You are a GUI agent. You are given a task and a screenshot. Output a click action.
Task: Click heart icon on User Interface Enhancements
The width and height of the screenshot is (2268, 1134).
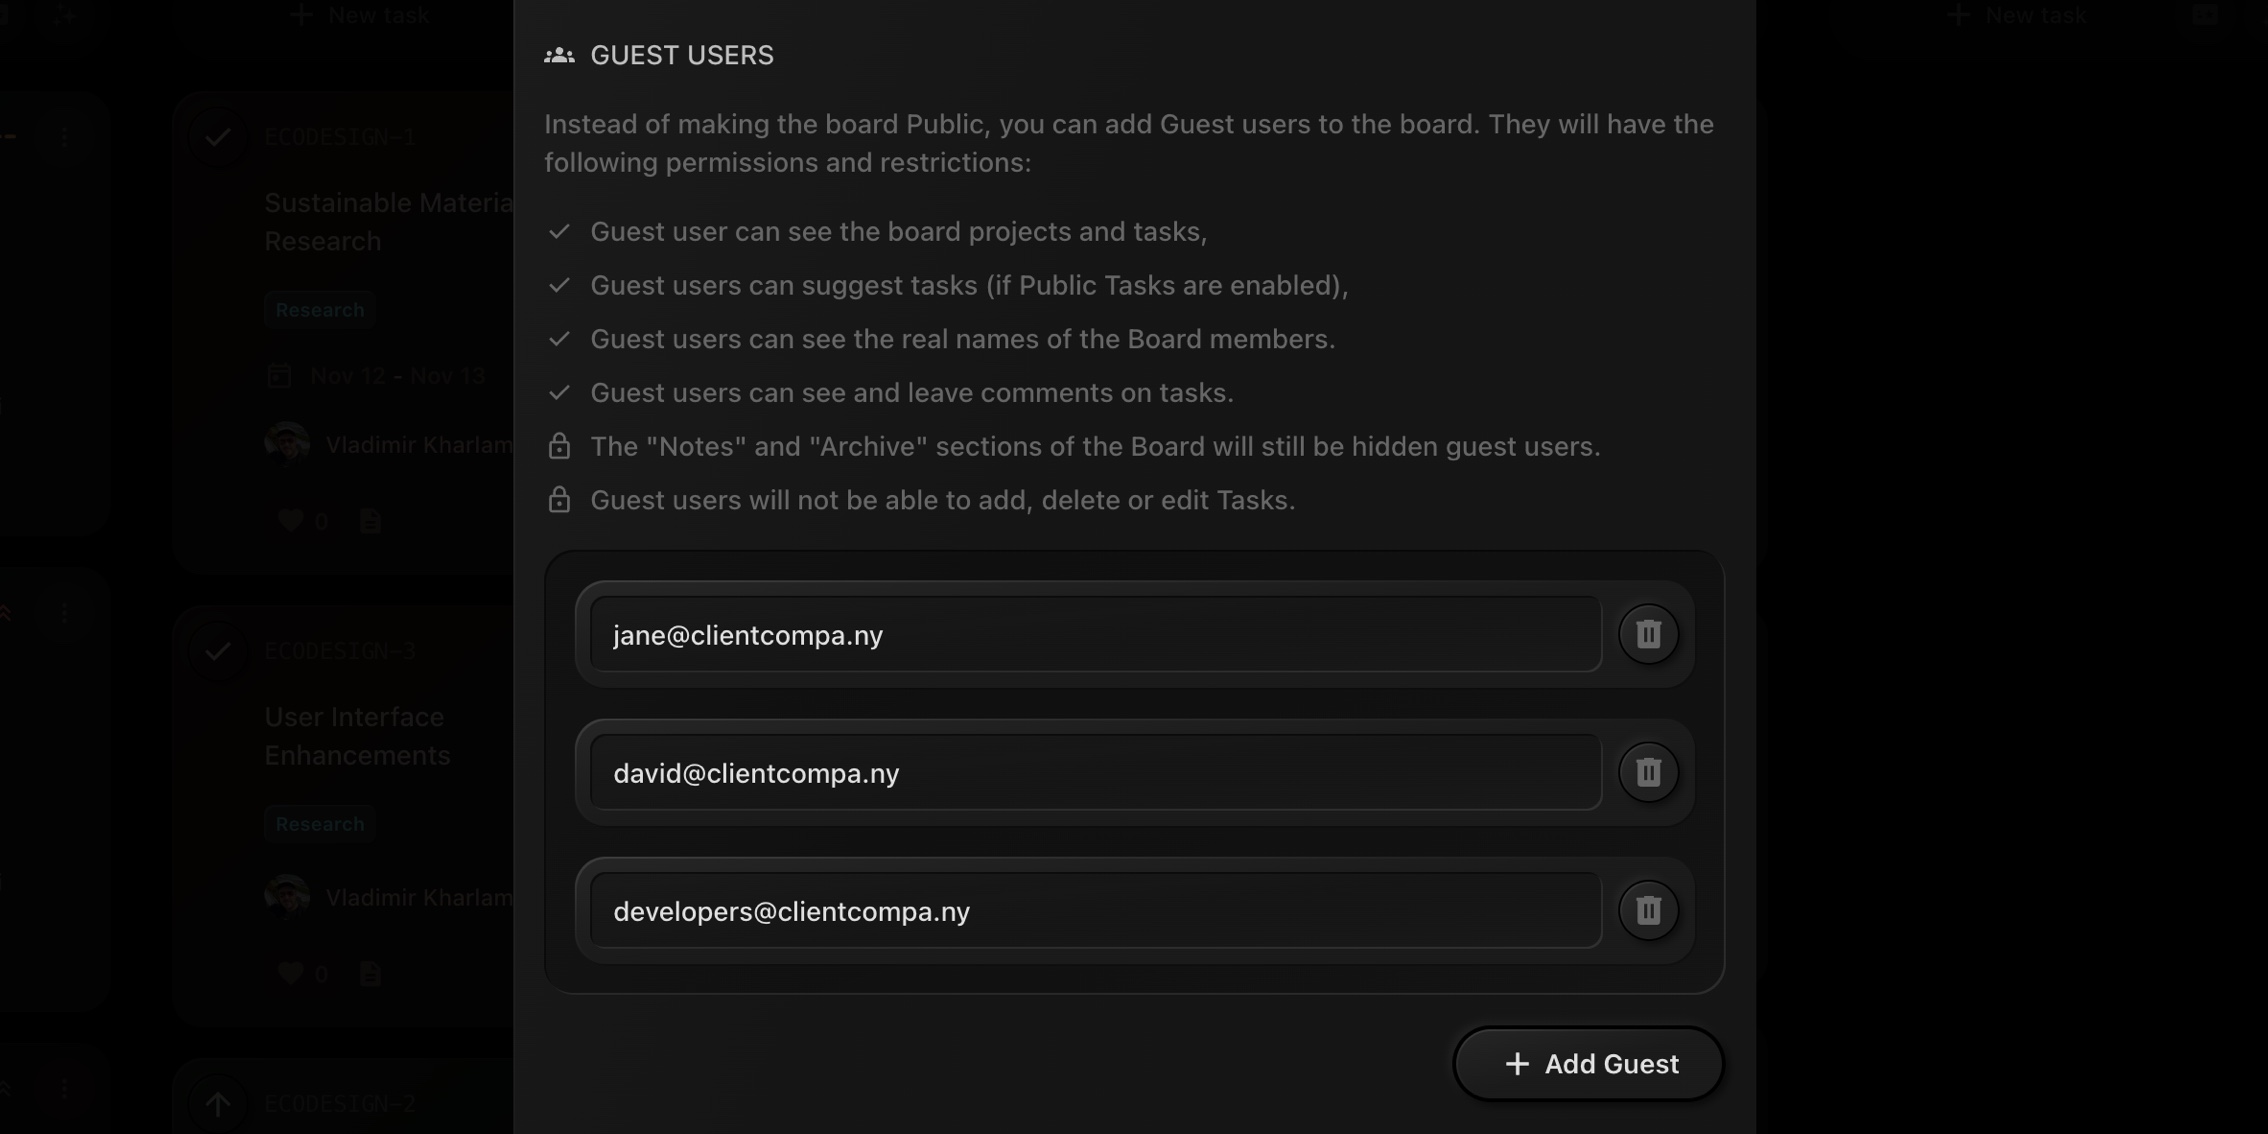coord(290,973)
